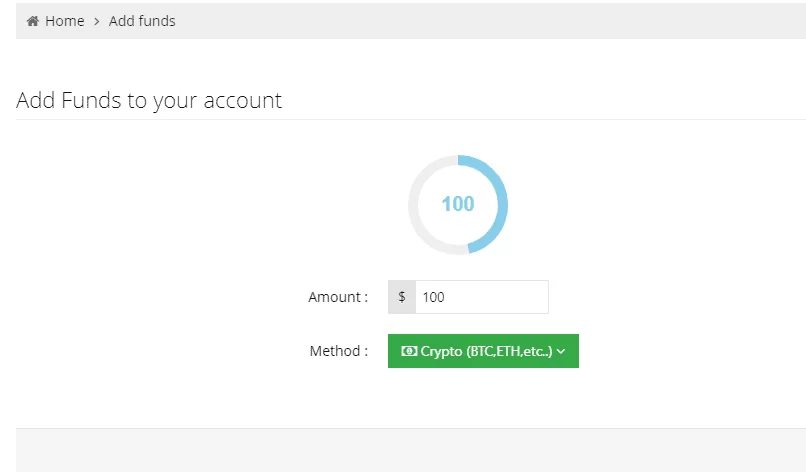Click the divider line under the heading
806x472 pixels.
[410, 119]
